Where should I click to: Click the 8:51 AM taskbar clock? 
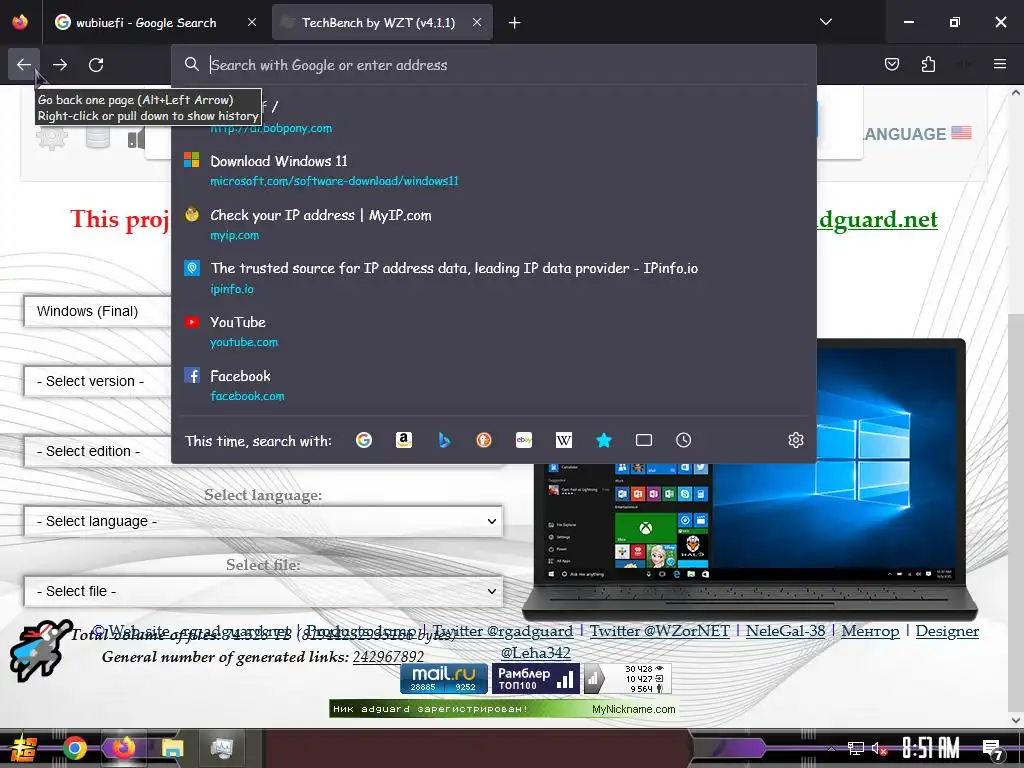[931, 748]
